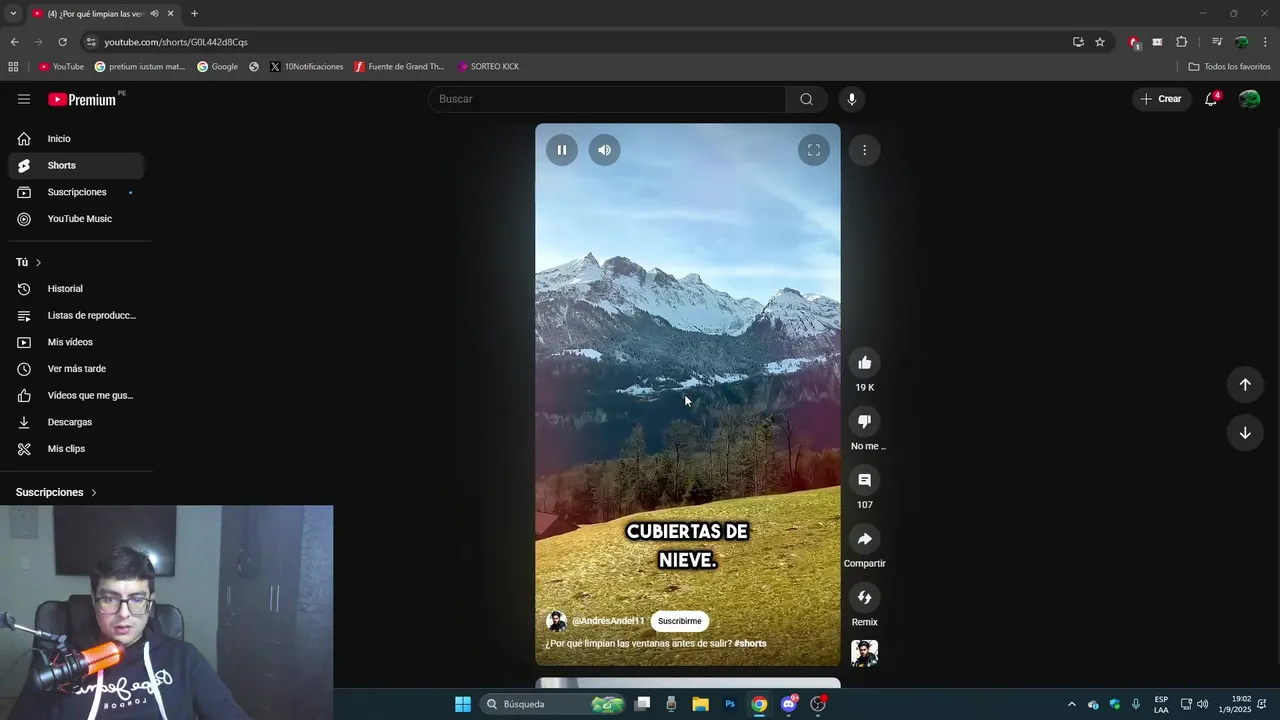This screenshot has height=720, width=1280.
Task: Click the browser back arrow
Action: pos(14,42)
